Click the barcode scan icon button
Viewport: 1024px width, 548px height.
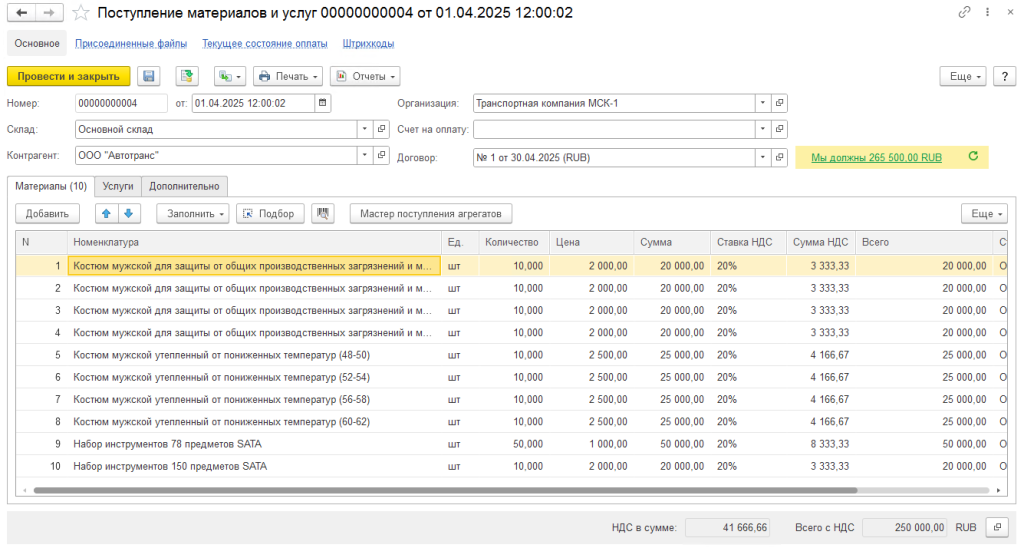323,213
